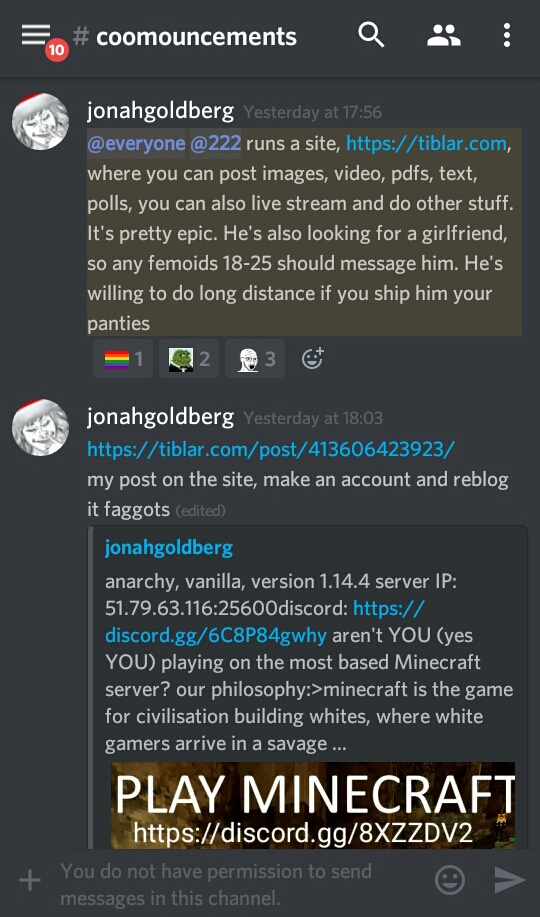Image resolution: width=540 pixels, height=917 pixels.
Task: Tap the @222 user mention
Action: point(215,143)
